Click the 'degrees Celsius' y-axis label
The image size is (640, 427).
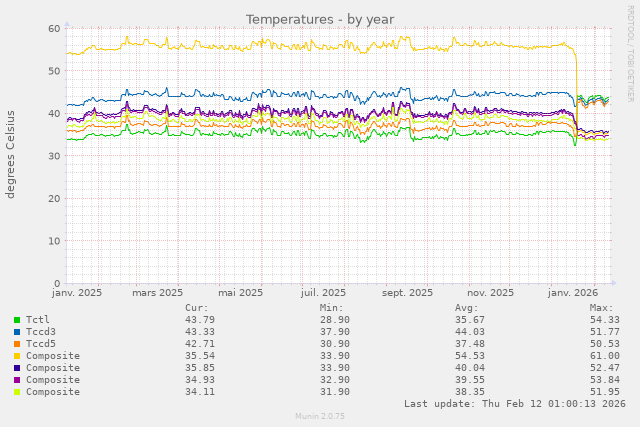point(11,155)
